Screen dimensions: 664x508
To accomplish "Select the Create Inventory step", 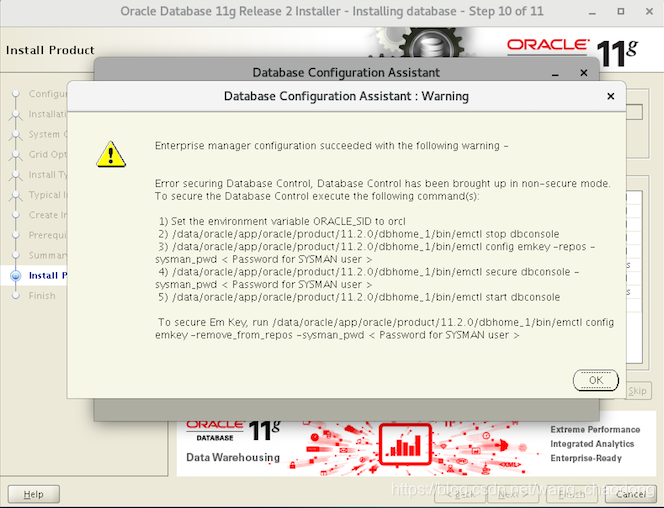I will click(x=47, y=215).
